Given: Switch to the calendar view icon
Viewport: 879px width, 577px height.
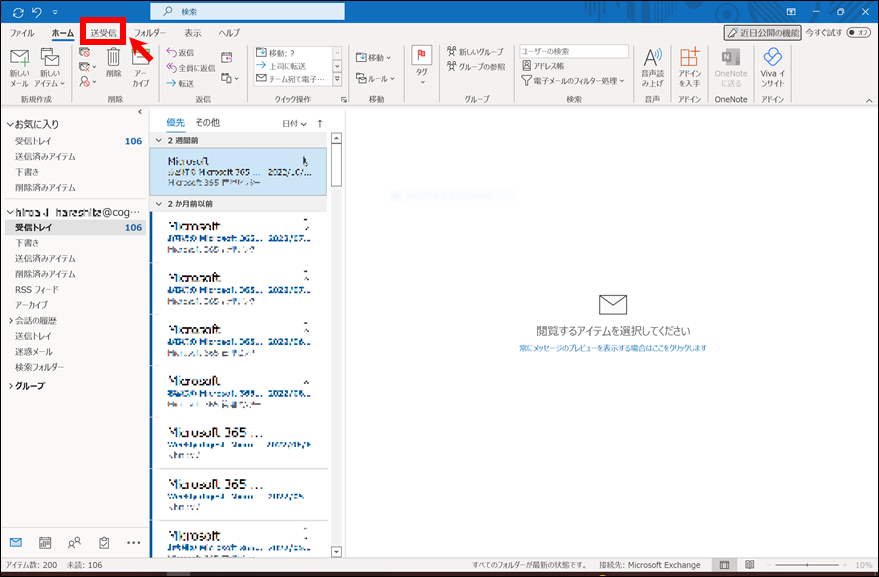Looking at the screenshot, I should click(45, 542).
